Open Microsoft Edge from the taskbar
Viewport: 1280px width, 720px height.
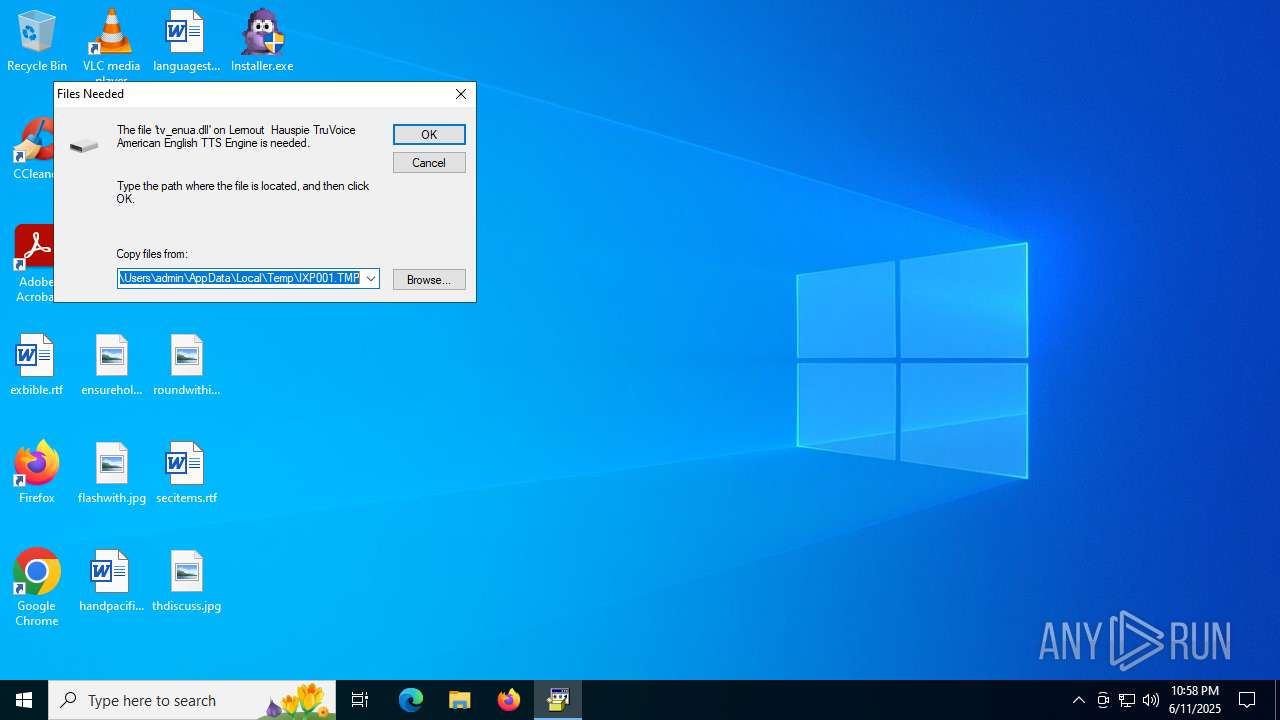click(x=411, y=700)
